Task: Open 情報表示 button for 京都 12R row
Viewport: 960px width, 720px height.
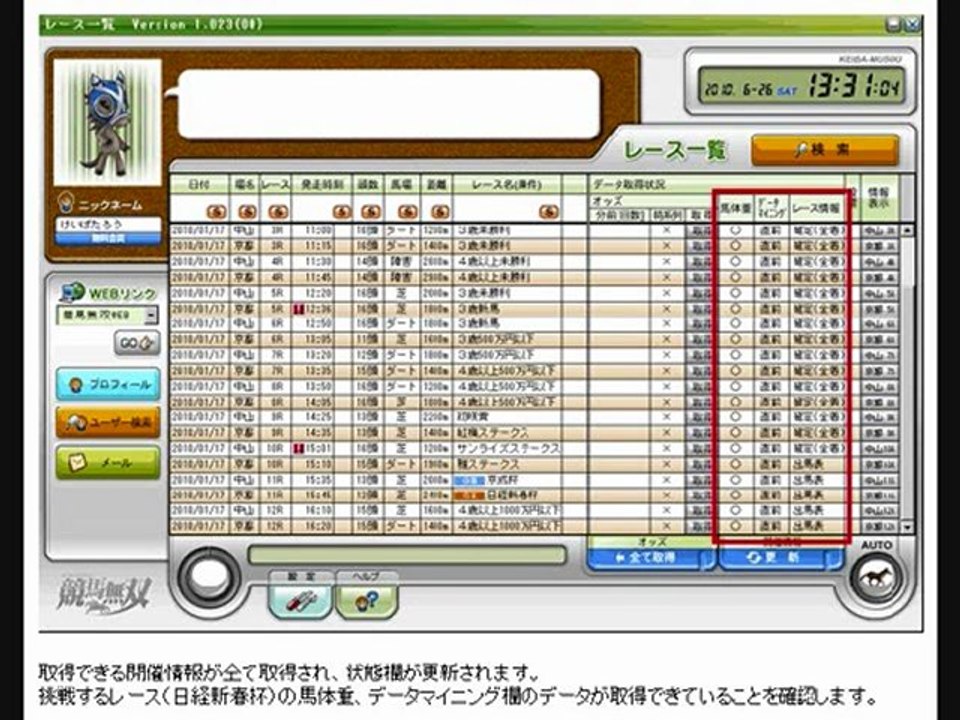Action: point(880,527)
